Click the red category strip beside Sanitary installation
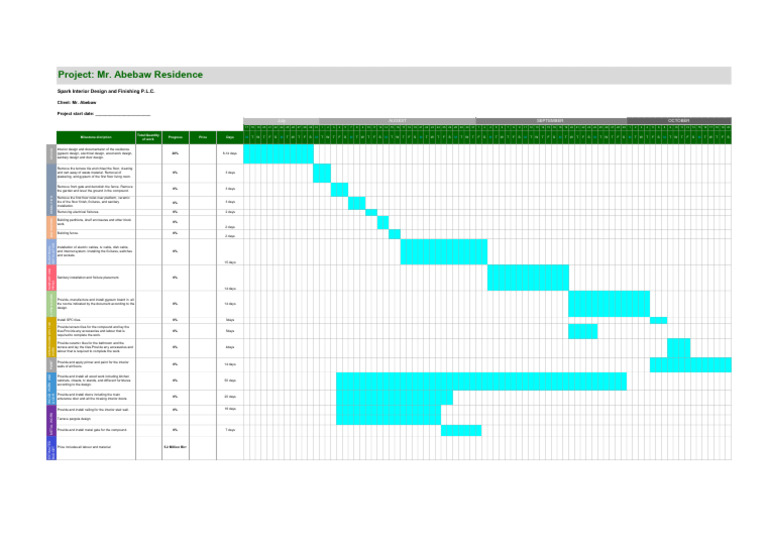Screen dimensions: 768x543 click(51, 278)
